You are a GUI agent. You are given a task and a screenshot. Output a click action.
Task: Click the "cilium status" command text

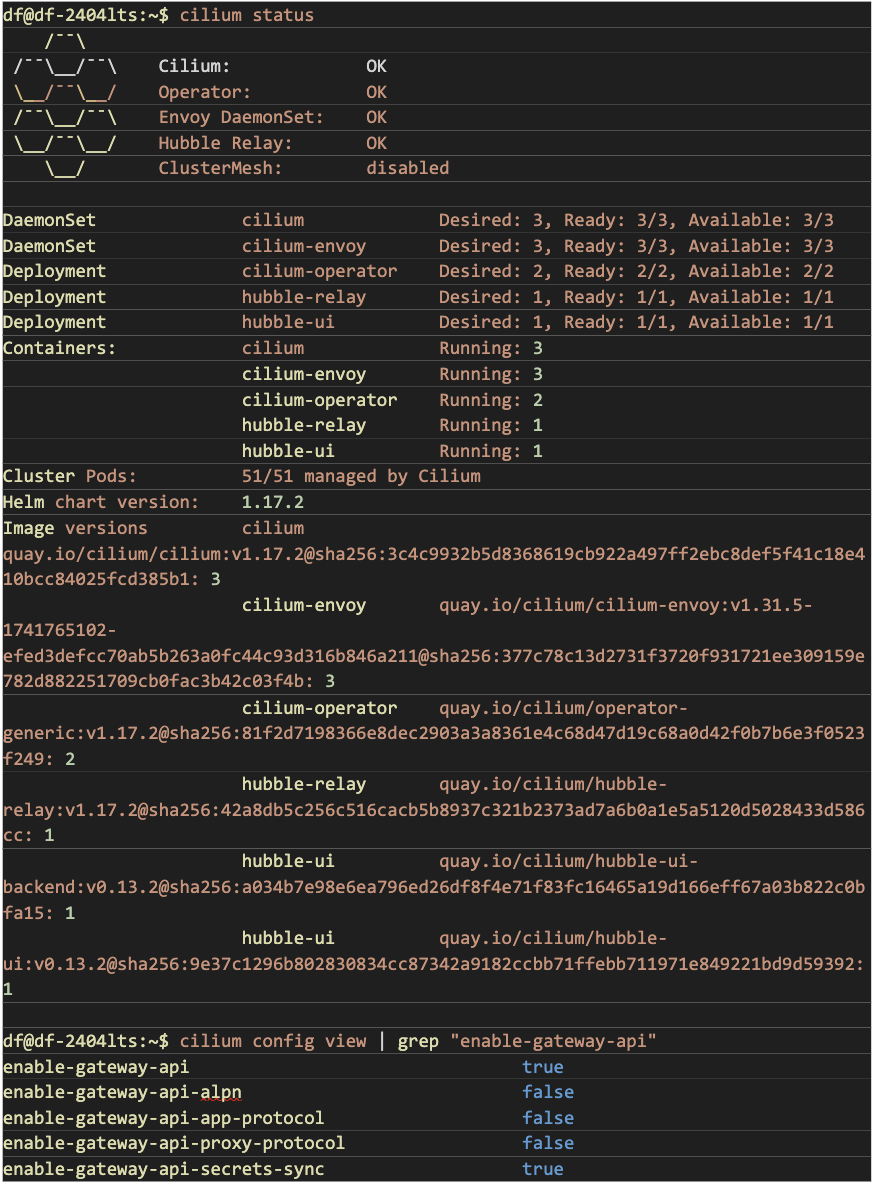(x=246, y=15)
